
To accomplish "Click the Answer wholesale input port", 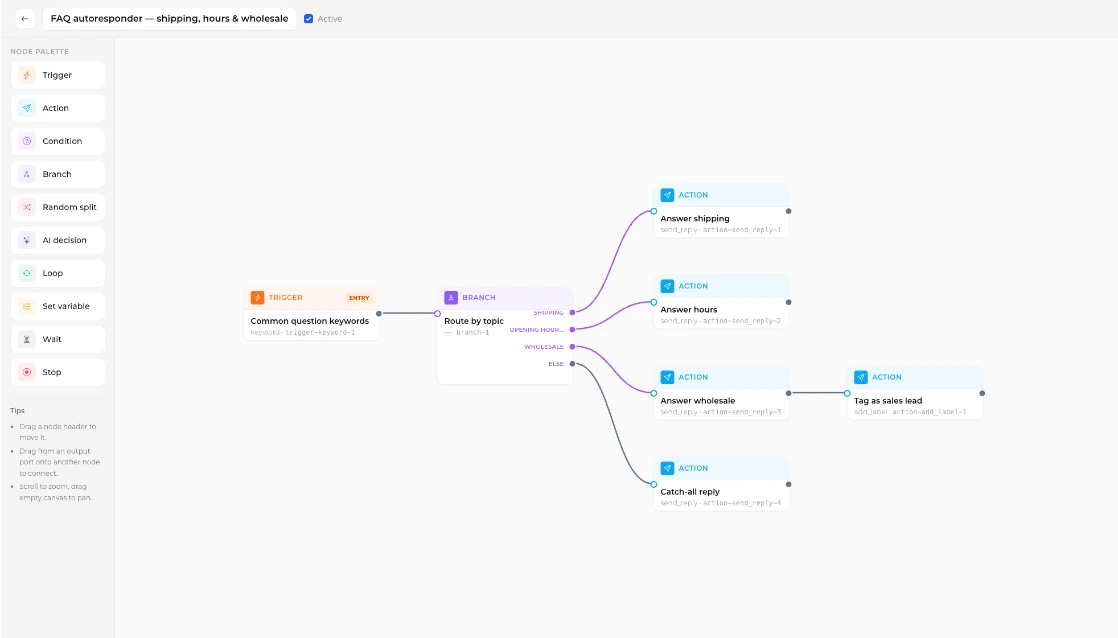I will click(653, 393).
